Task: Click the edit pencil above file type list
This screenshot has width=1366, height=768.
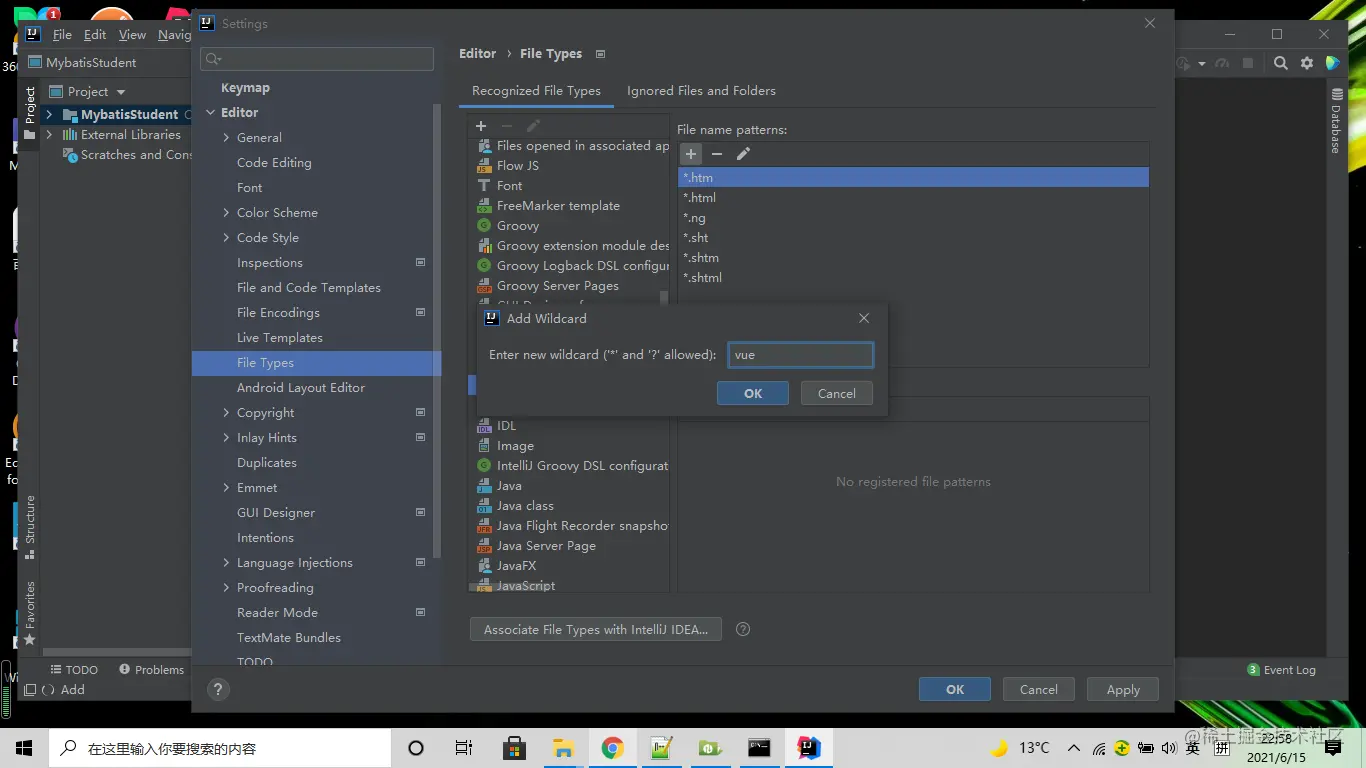Action: tap(533, 126)
